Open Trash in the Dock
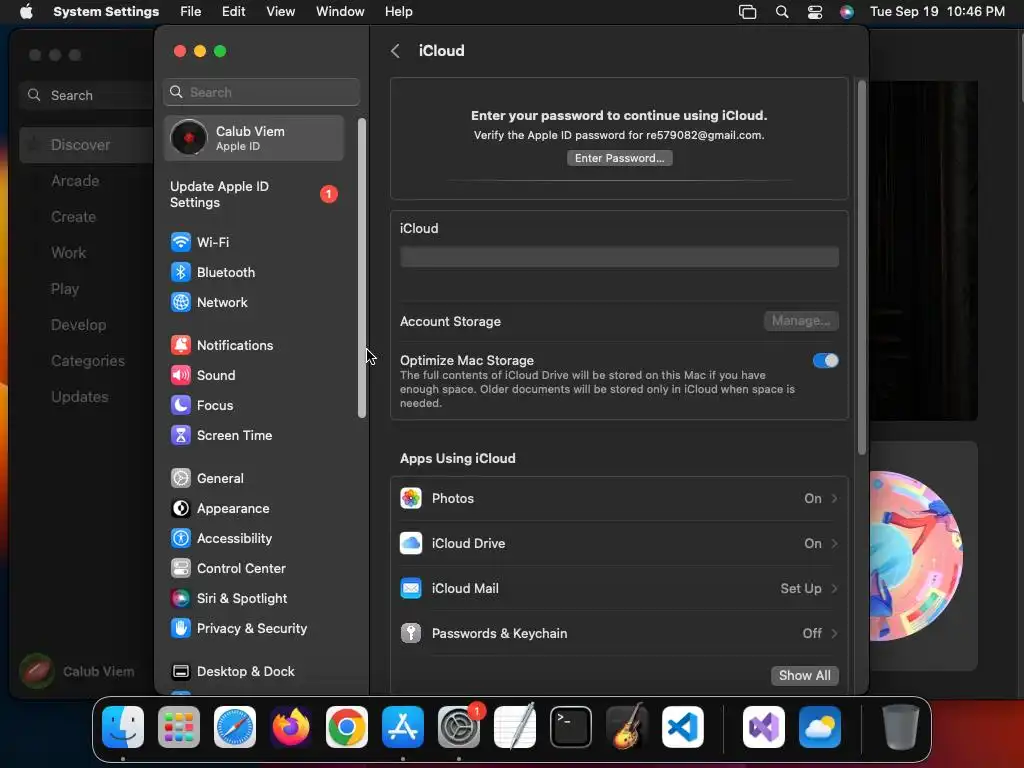1024x768 pixels. point(901,727)
